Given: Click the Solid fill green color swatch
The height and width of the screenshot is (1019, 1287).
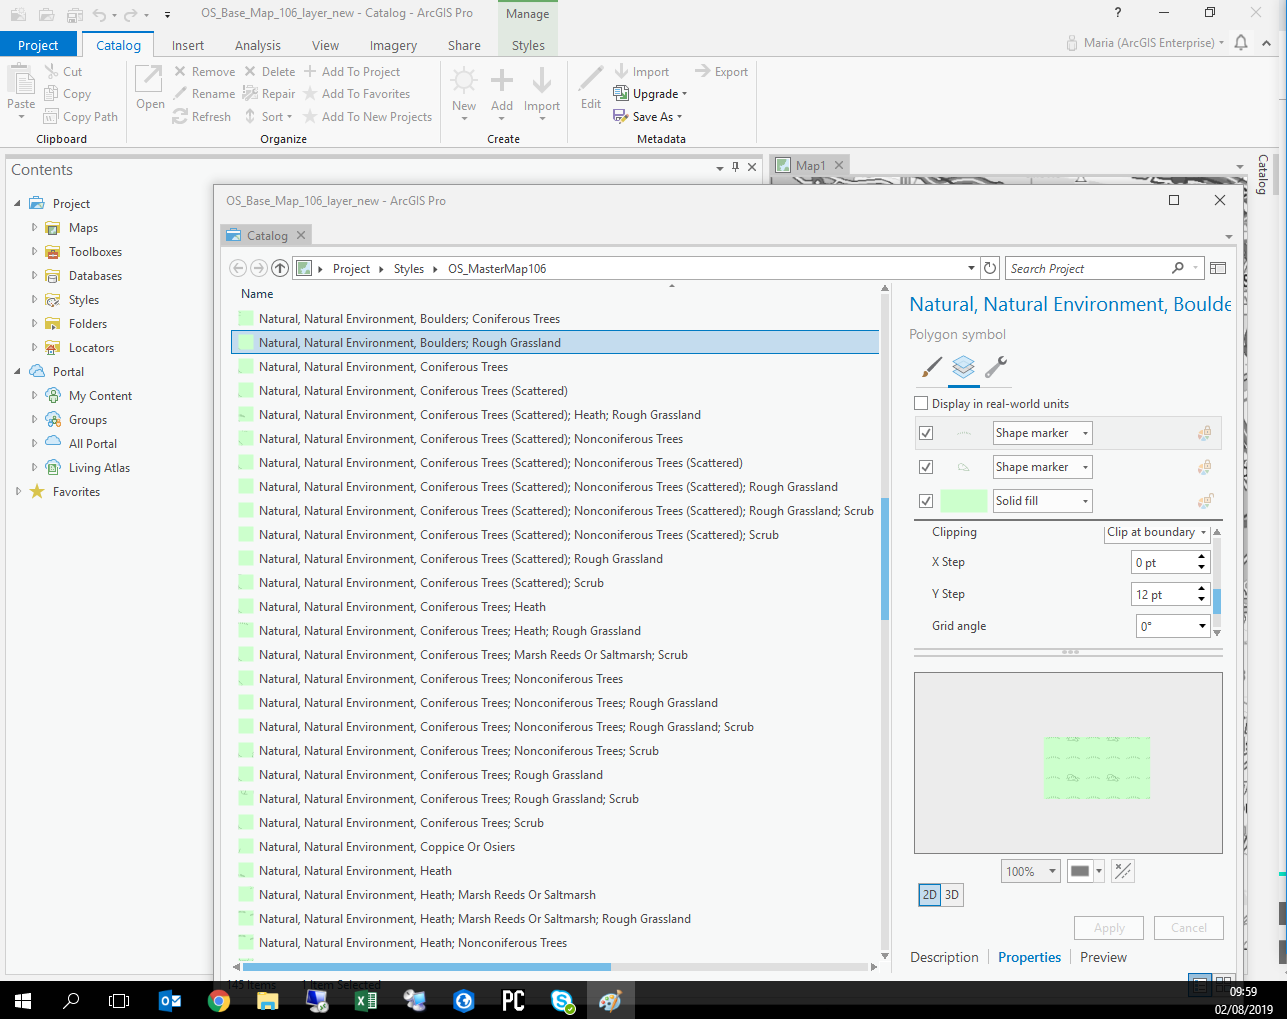Looking at the screenshot, I should point(963,501).
